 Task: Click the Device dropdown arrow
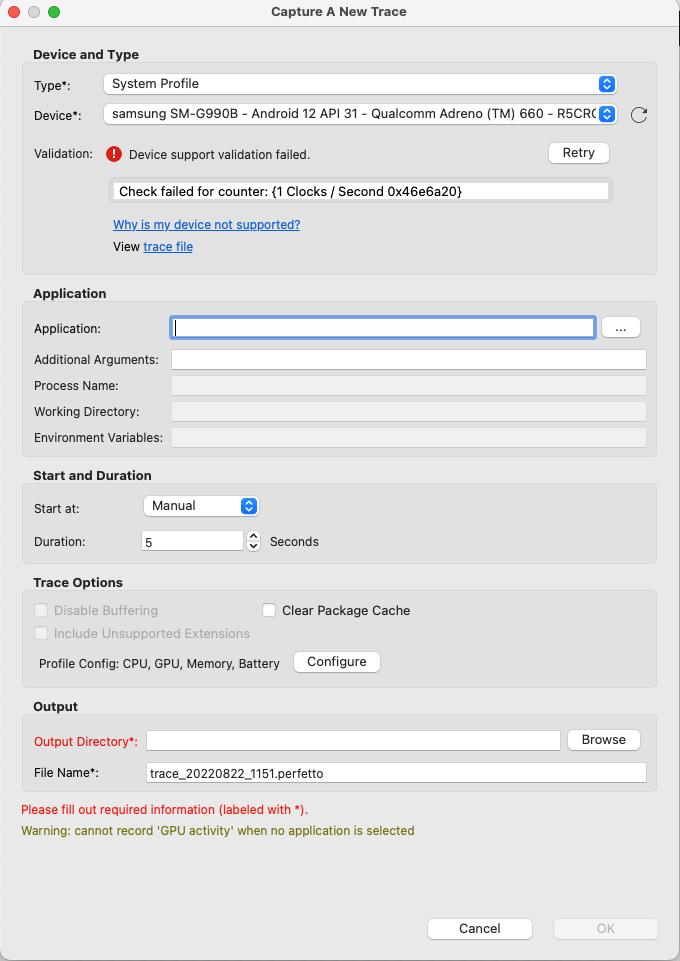coord(606,114)
